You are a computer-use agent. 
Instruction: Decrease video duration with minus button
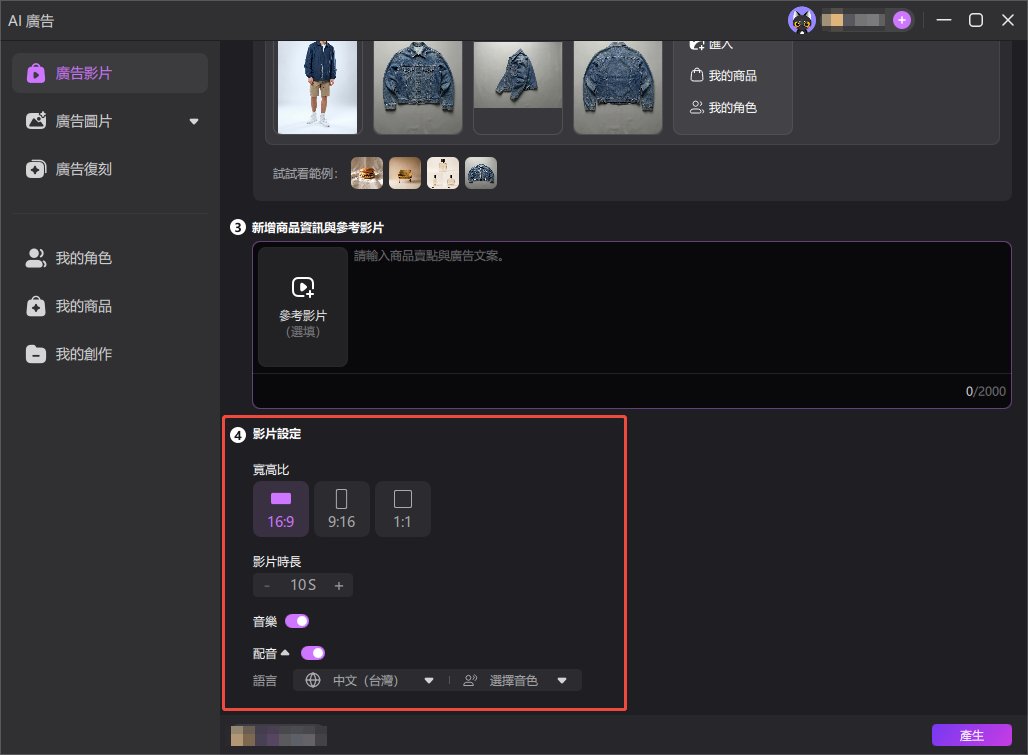coord(267,585)
